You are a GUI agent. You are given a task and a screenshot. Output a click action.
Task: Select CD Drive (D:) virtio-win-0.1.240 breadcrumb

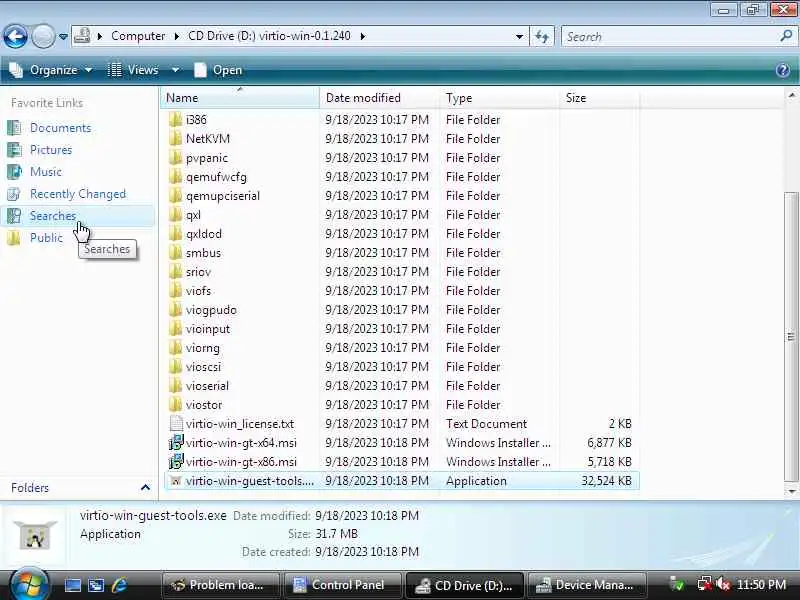(269, 36)
